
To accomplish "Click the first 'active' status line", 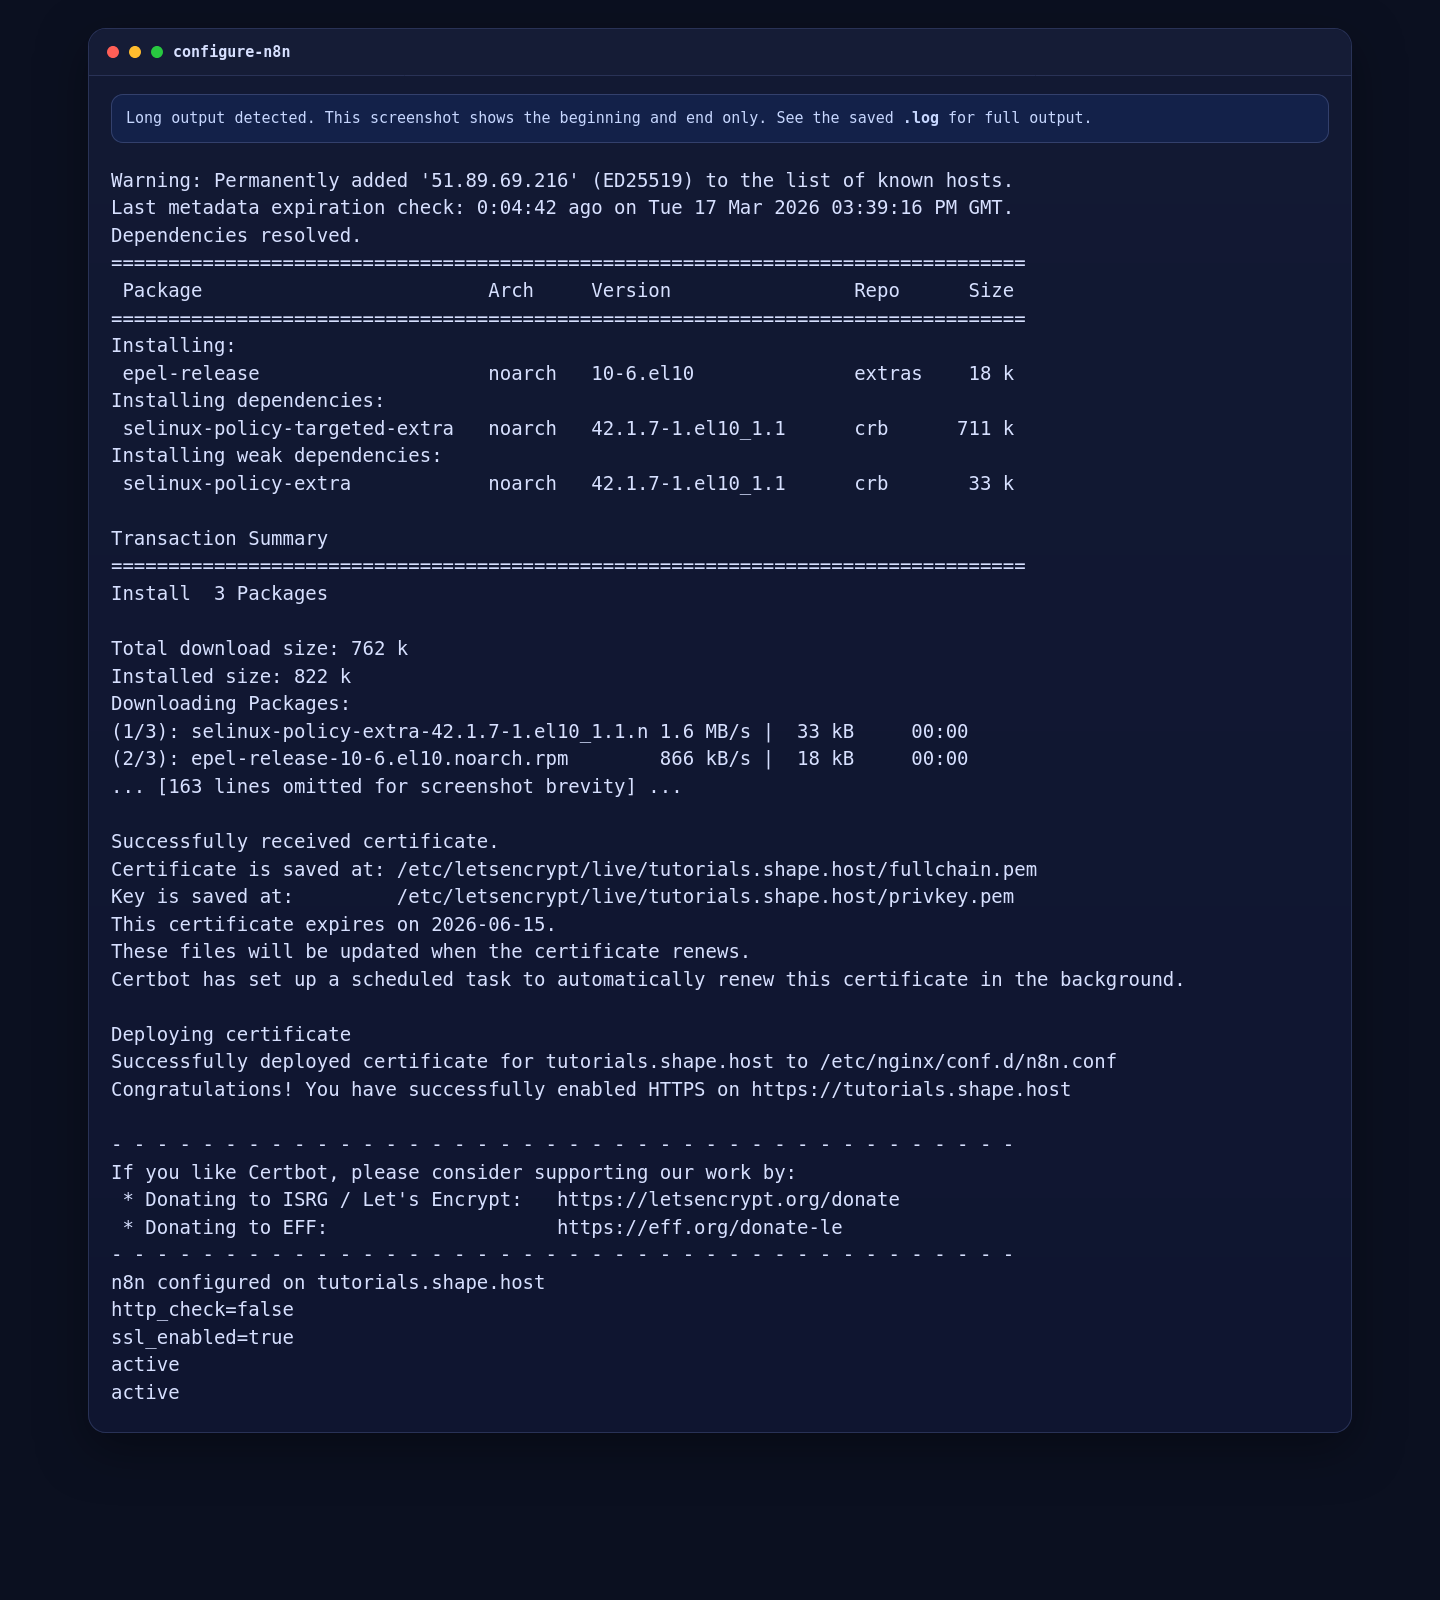I will pos(145,1365).
